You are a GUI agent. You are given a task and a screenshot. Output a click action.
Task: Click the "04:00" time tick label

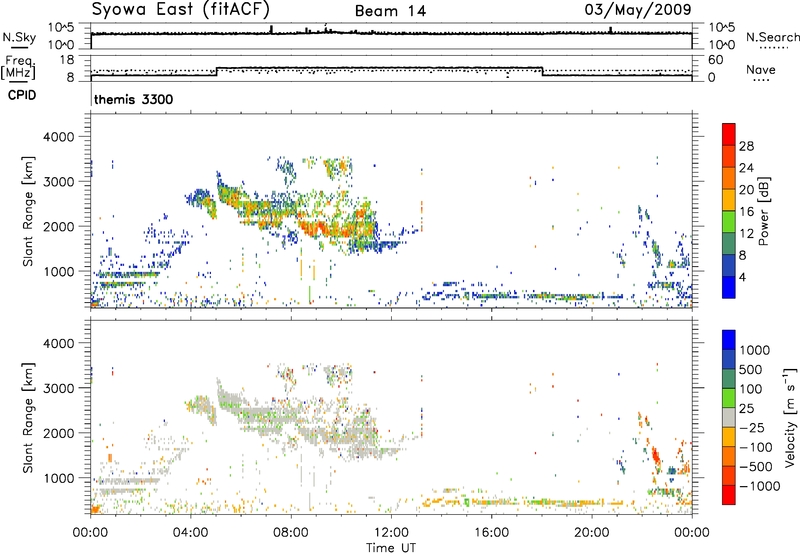[x=191, y=533]
